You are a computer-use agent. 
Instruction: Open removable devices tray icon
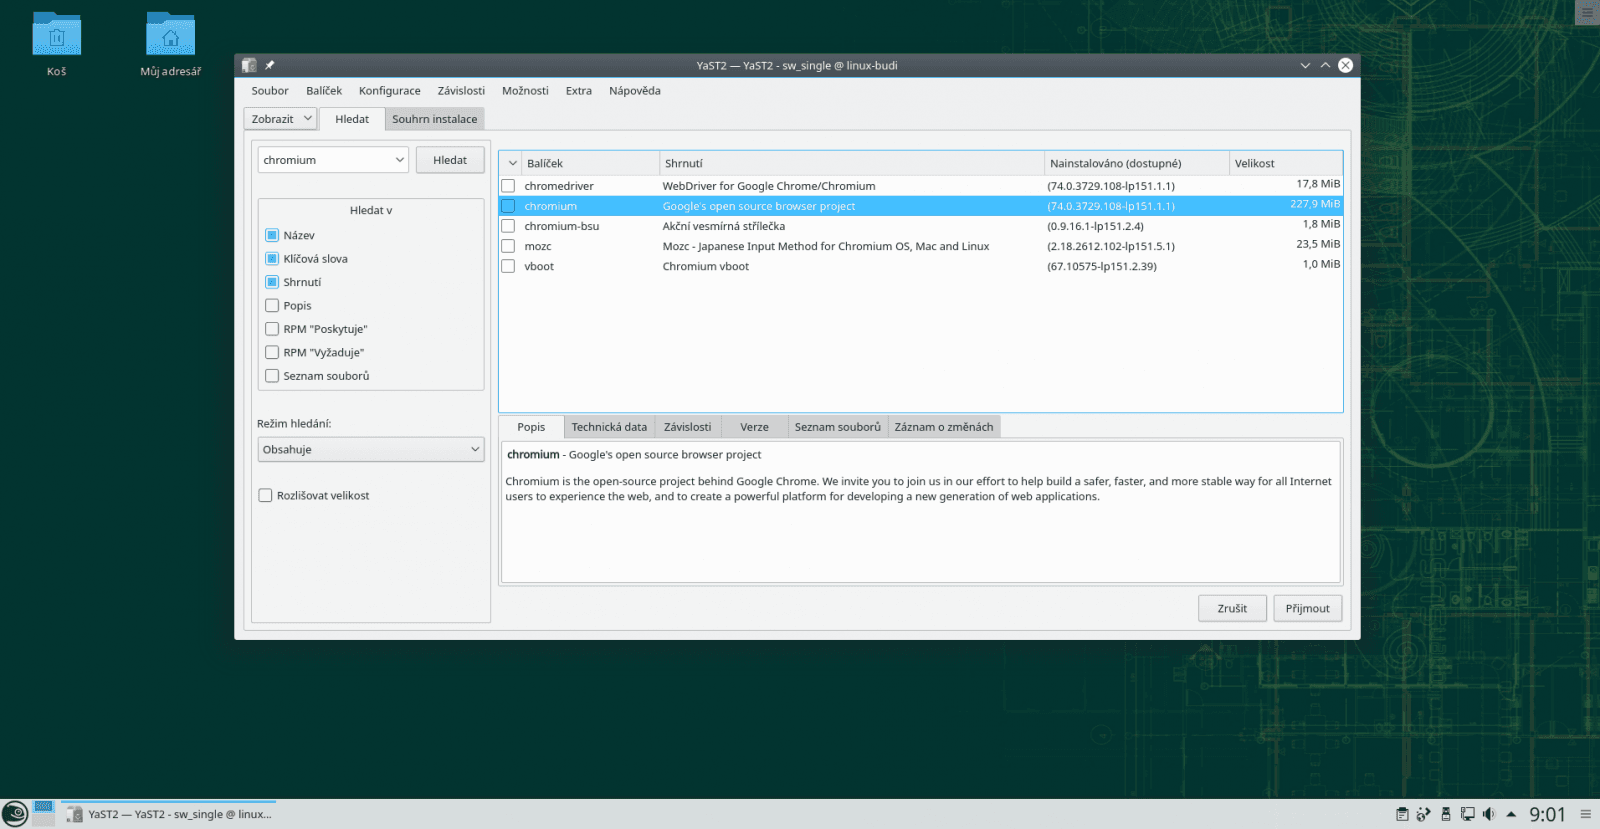coord(1445,814)
